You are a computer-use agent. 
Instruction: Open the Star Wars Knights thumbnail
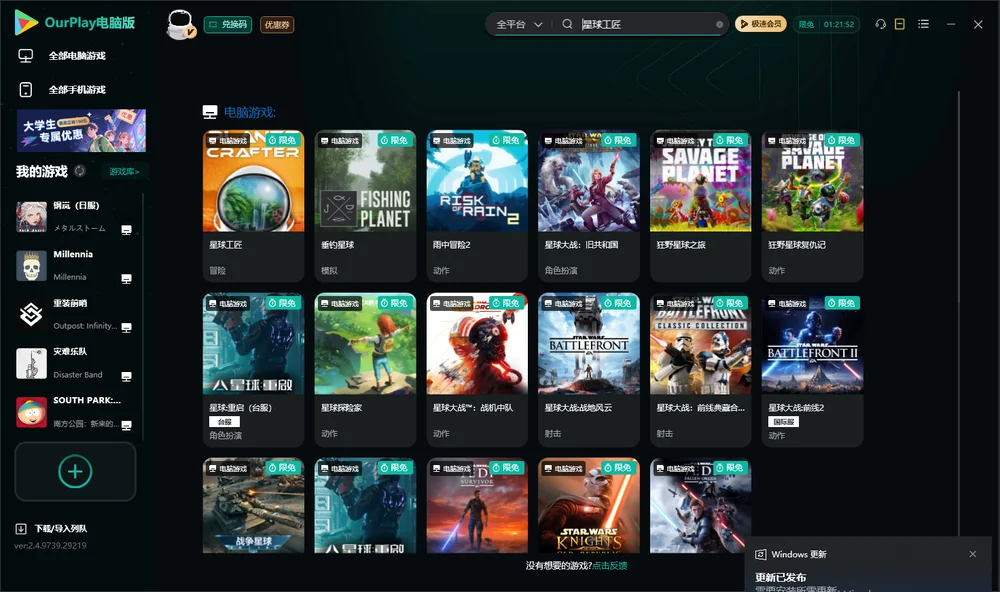(x=589, y=505)
